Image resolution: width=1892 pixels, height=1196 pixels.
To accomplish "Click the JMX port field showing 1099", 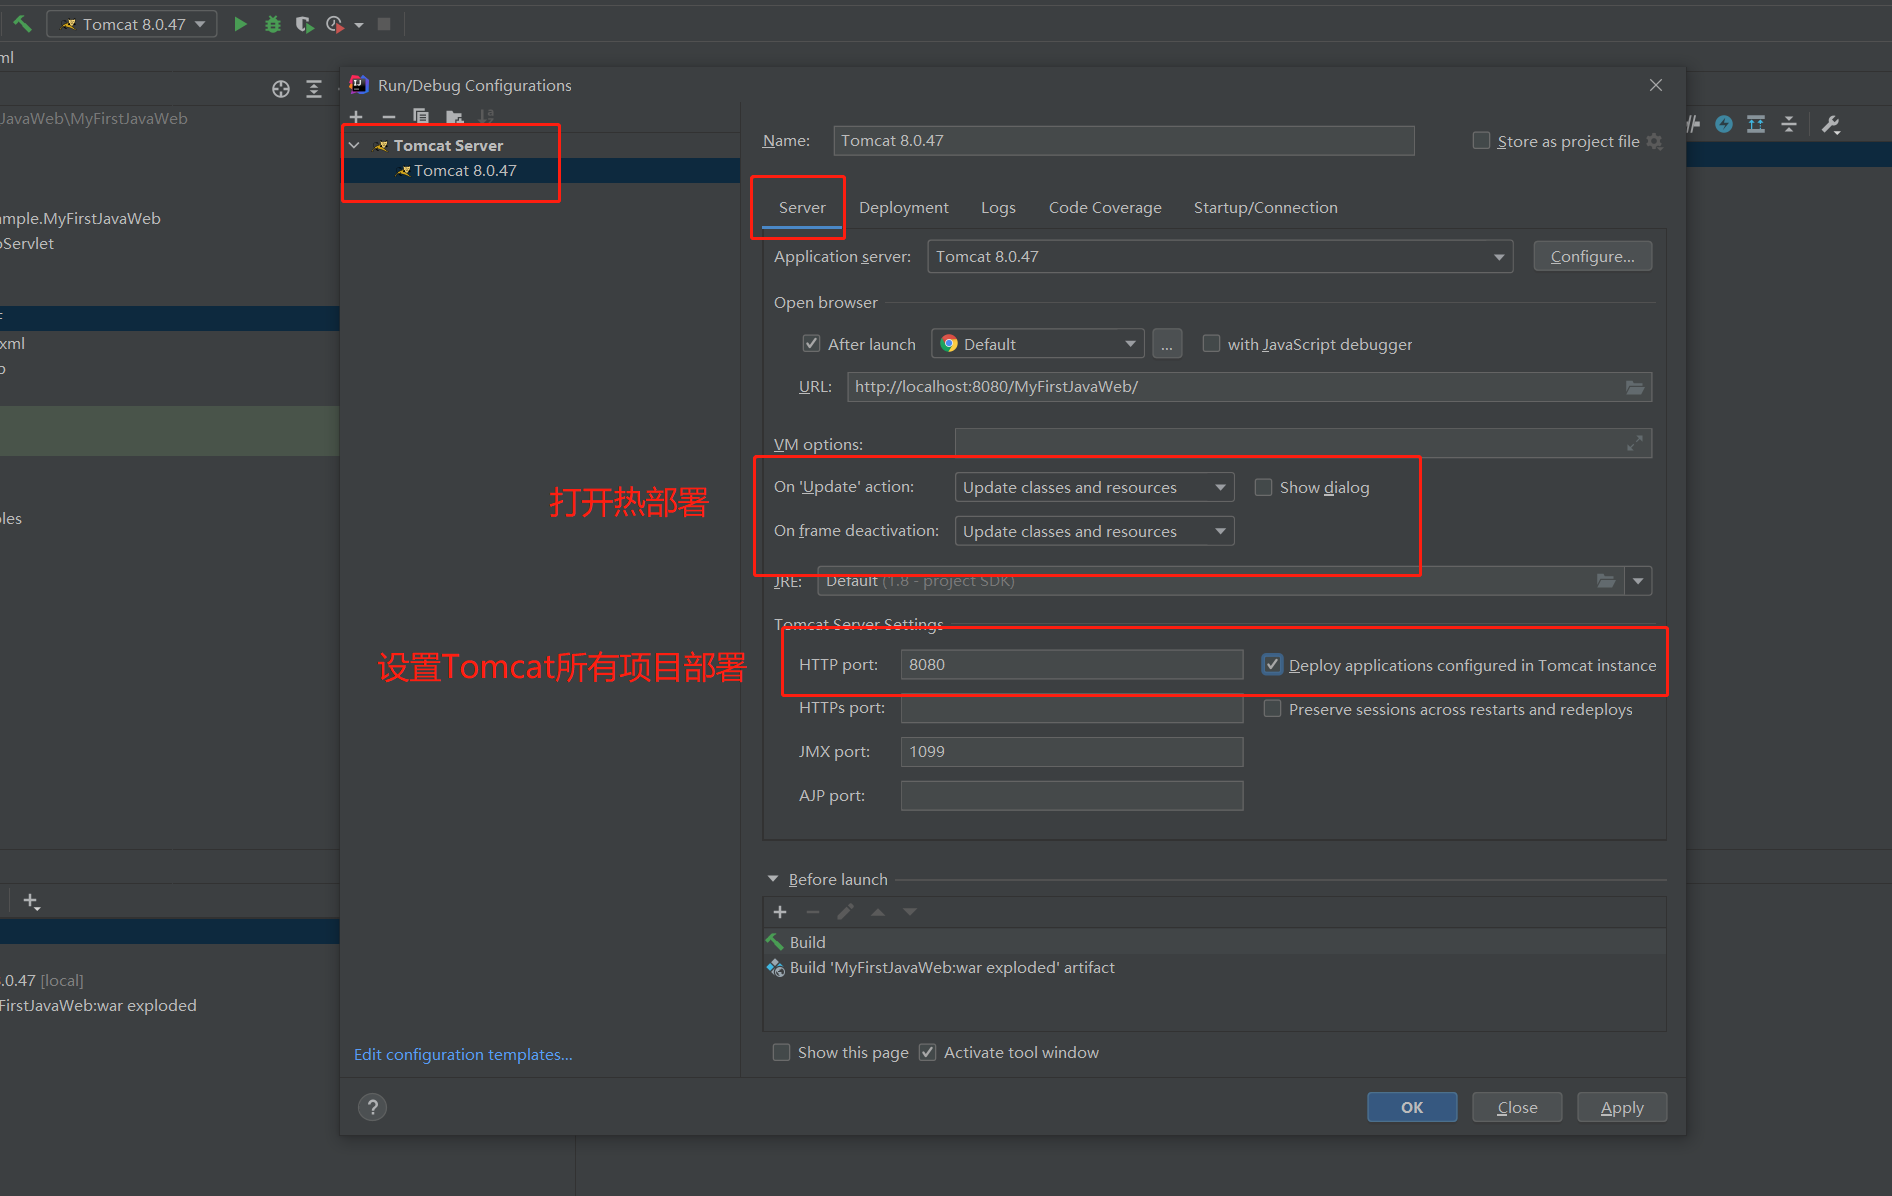I will click(x=1072, y=752).
